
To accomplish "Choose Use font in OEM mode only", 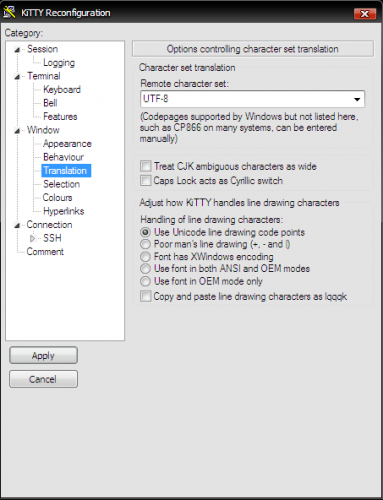I will (145, 281).
